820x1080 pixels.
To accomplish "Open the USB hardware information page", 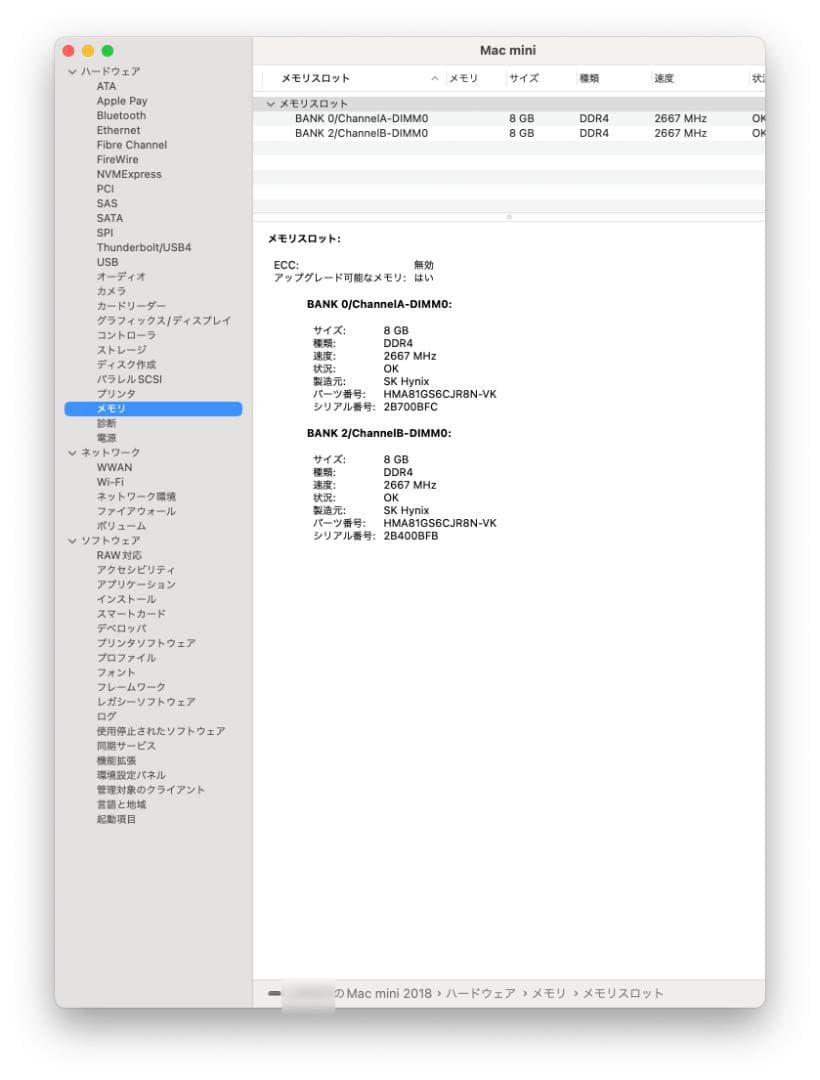I will pos(109,261).
